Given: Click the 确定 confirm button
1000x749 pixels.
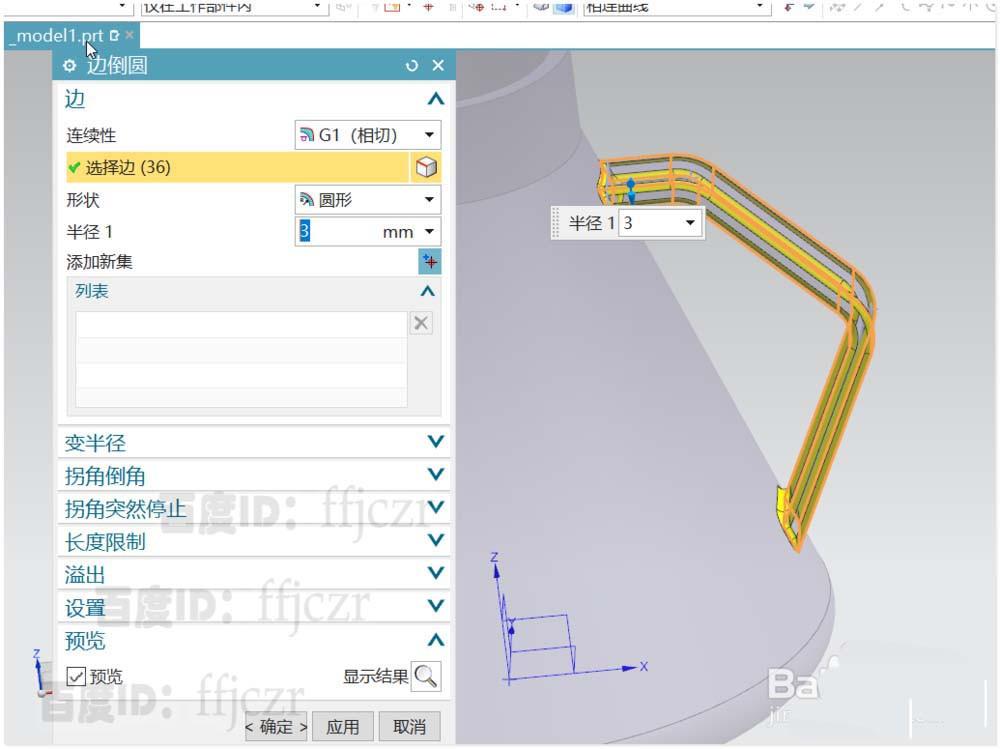Looking at the screenshot, I should click(x=275, y=727).
